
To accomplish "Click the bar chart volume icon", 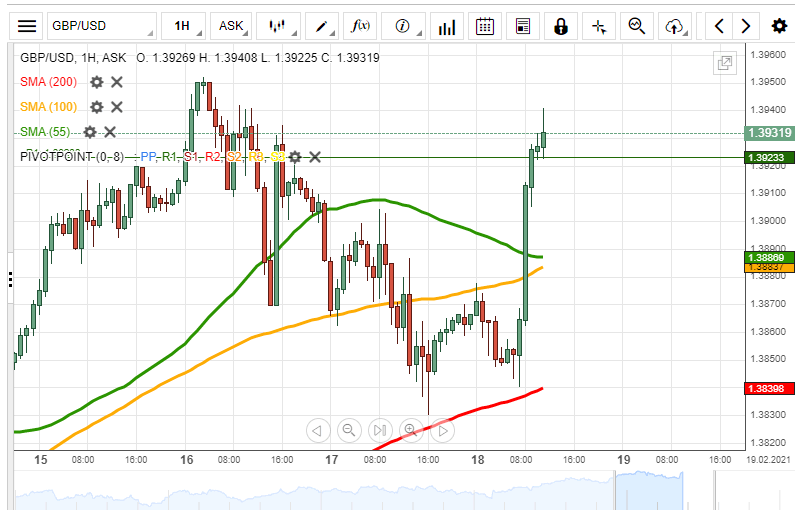I will [446, 26].
